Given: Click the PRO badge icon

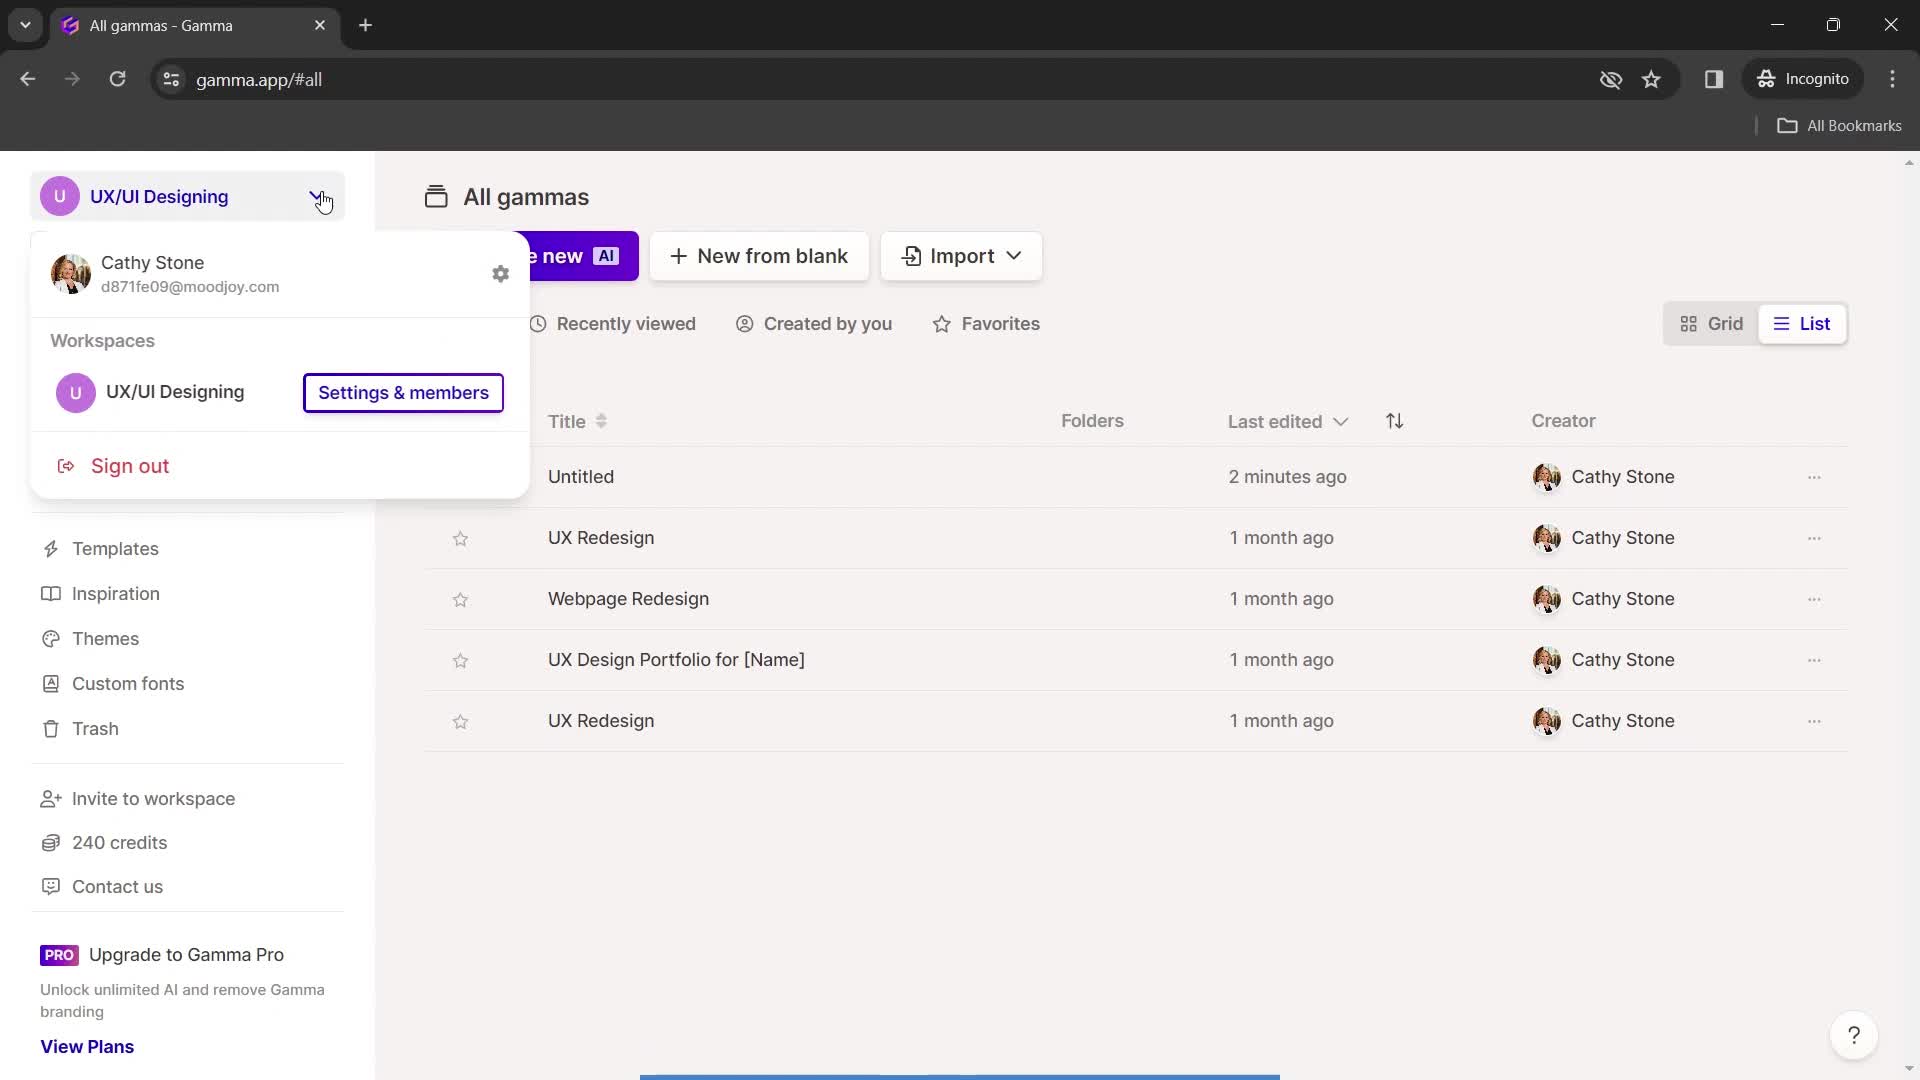Looking at the screenshot, I should pos(59,955).
